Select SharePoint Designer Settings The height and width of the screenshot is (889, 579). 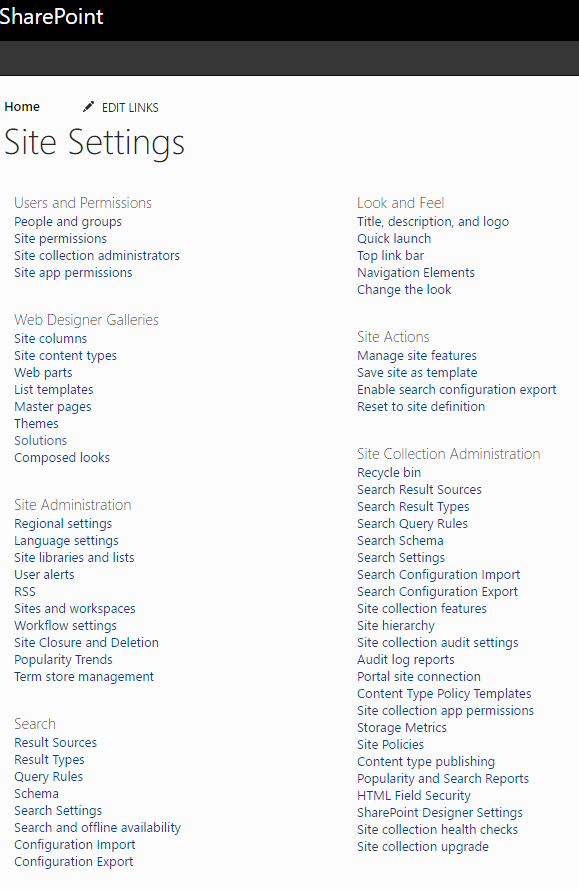pyautogui.click(x=440, y=812)
